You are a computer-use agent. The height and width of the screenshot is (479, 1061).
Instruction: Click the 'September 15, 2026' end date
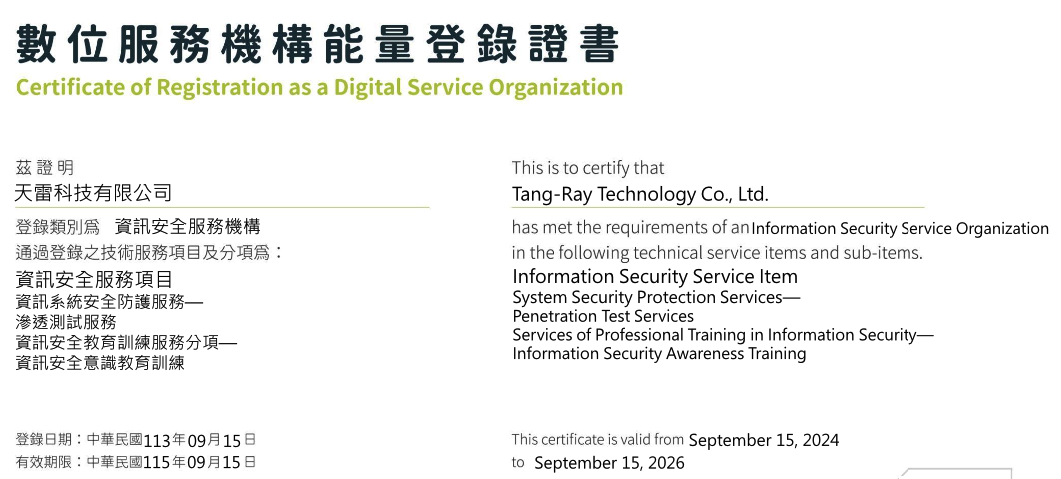(609, 463)
